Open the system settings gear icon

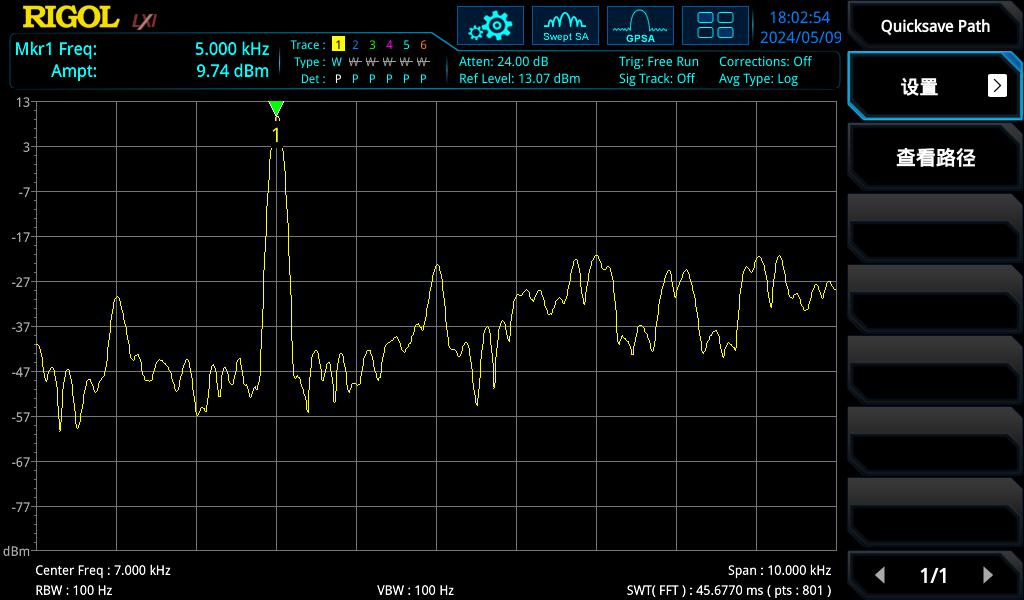[x=490, y=25]
